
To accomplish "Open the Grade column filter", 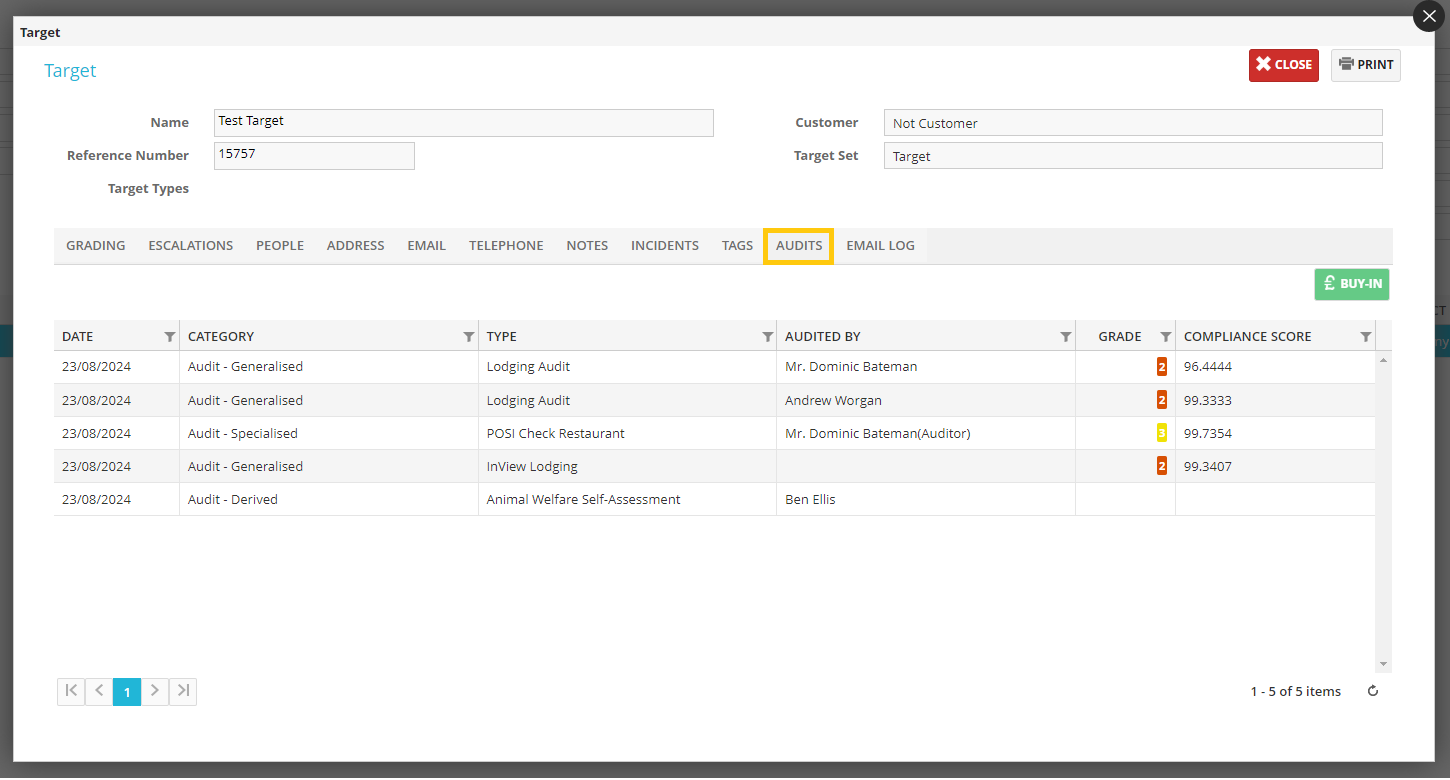I will [x=1165, y=337].
